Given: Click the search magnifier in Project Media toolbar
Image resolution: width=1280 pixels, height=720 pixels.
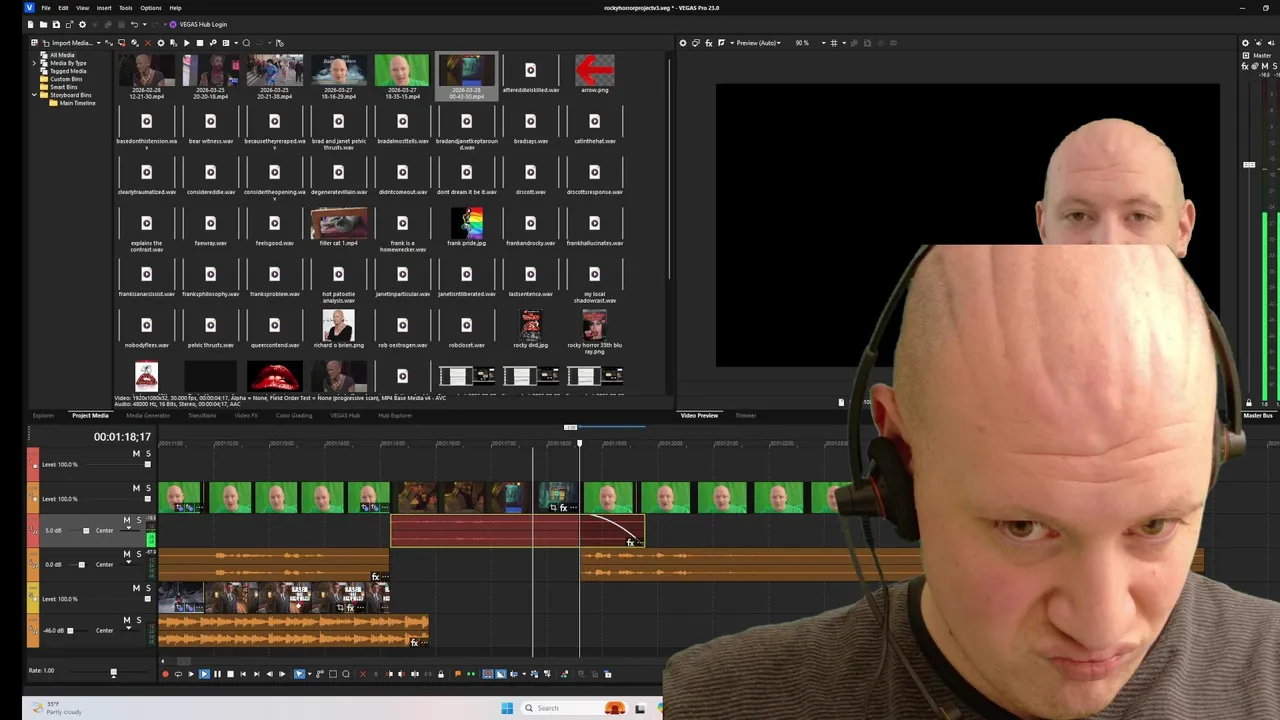Looking at the screenshot, I should coord(246,43).
